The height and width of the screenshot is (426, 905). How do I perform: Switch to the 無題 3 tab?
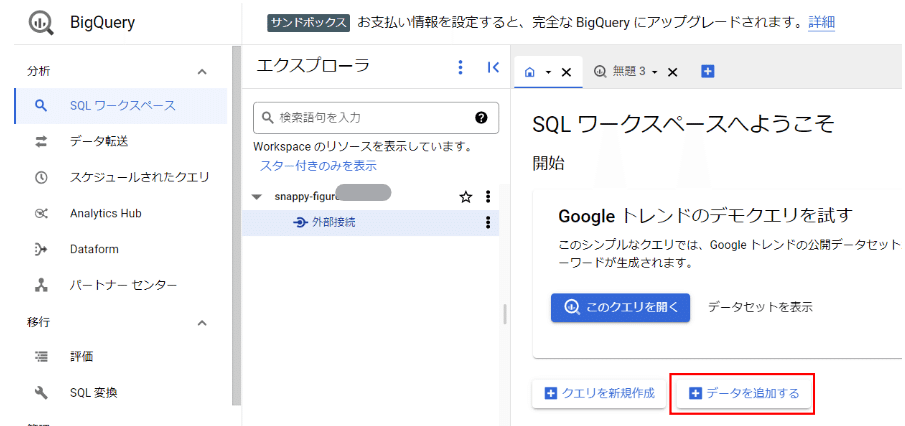(620, 72)
